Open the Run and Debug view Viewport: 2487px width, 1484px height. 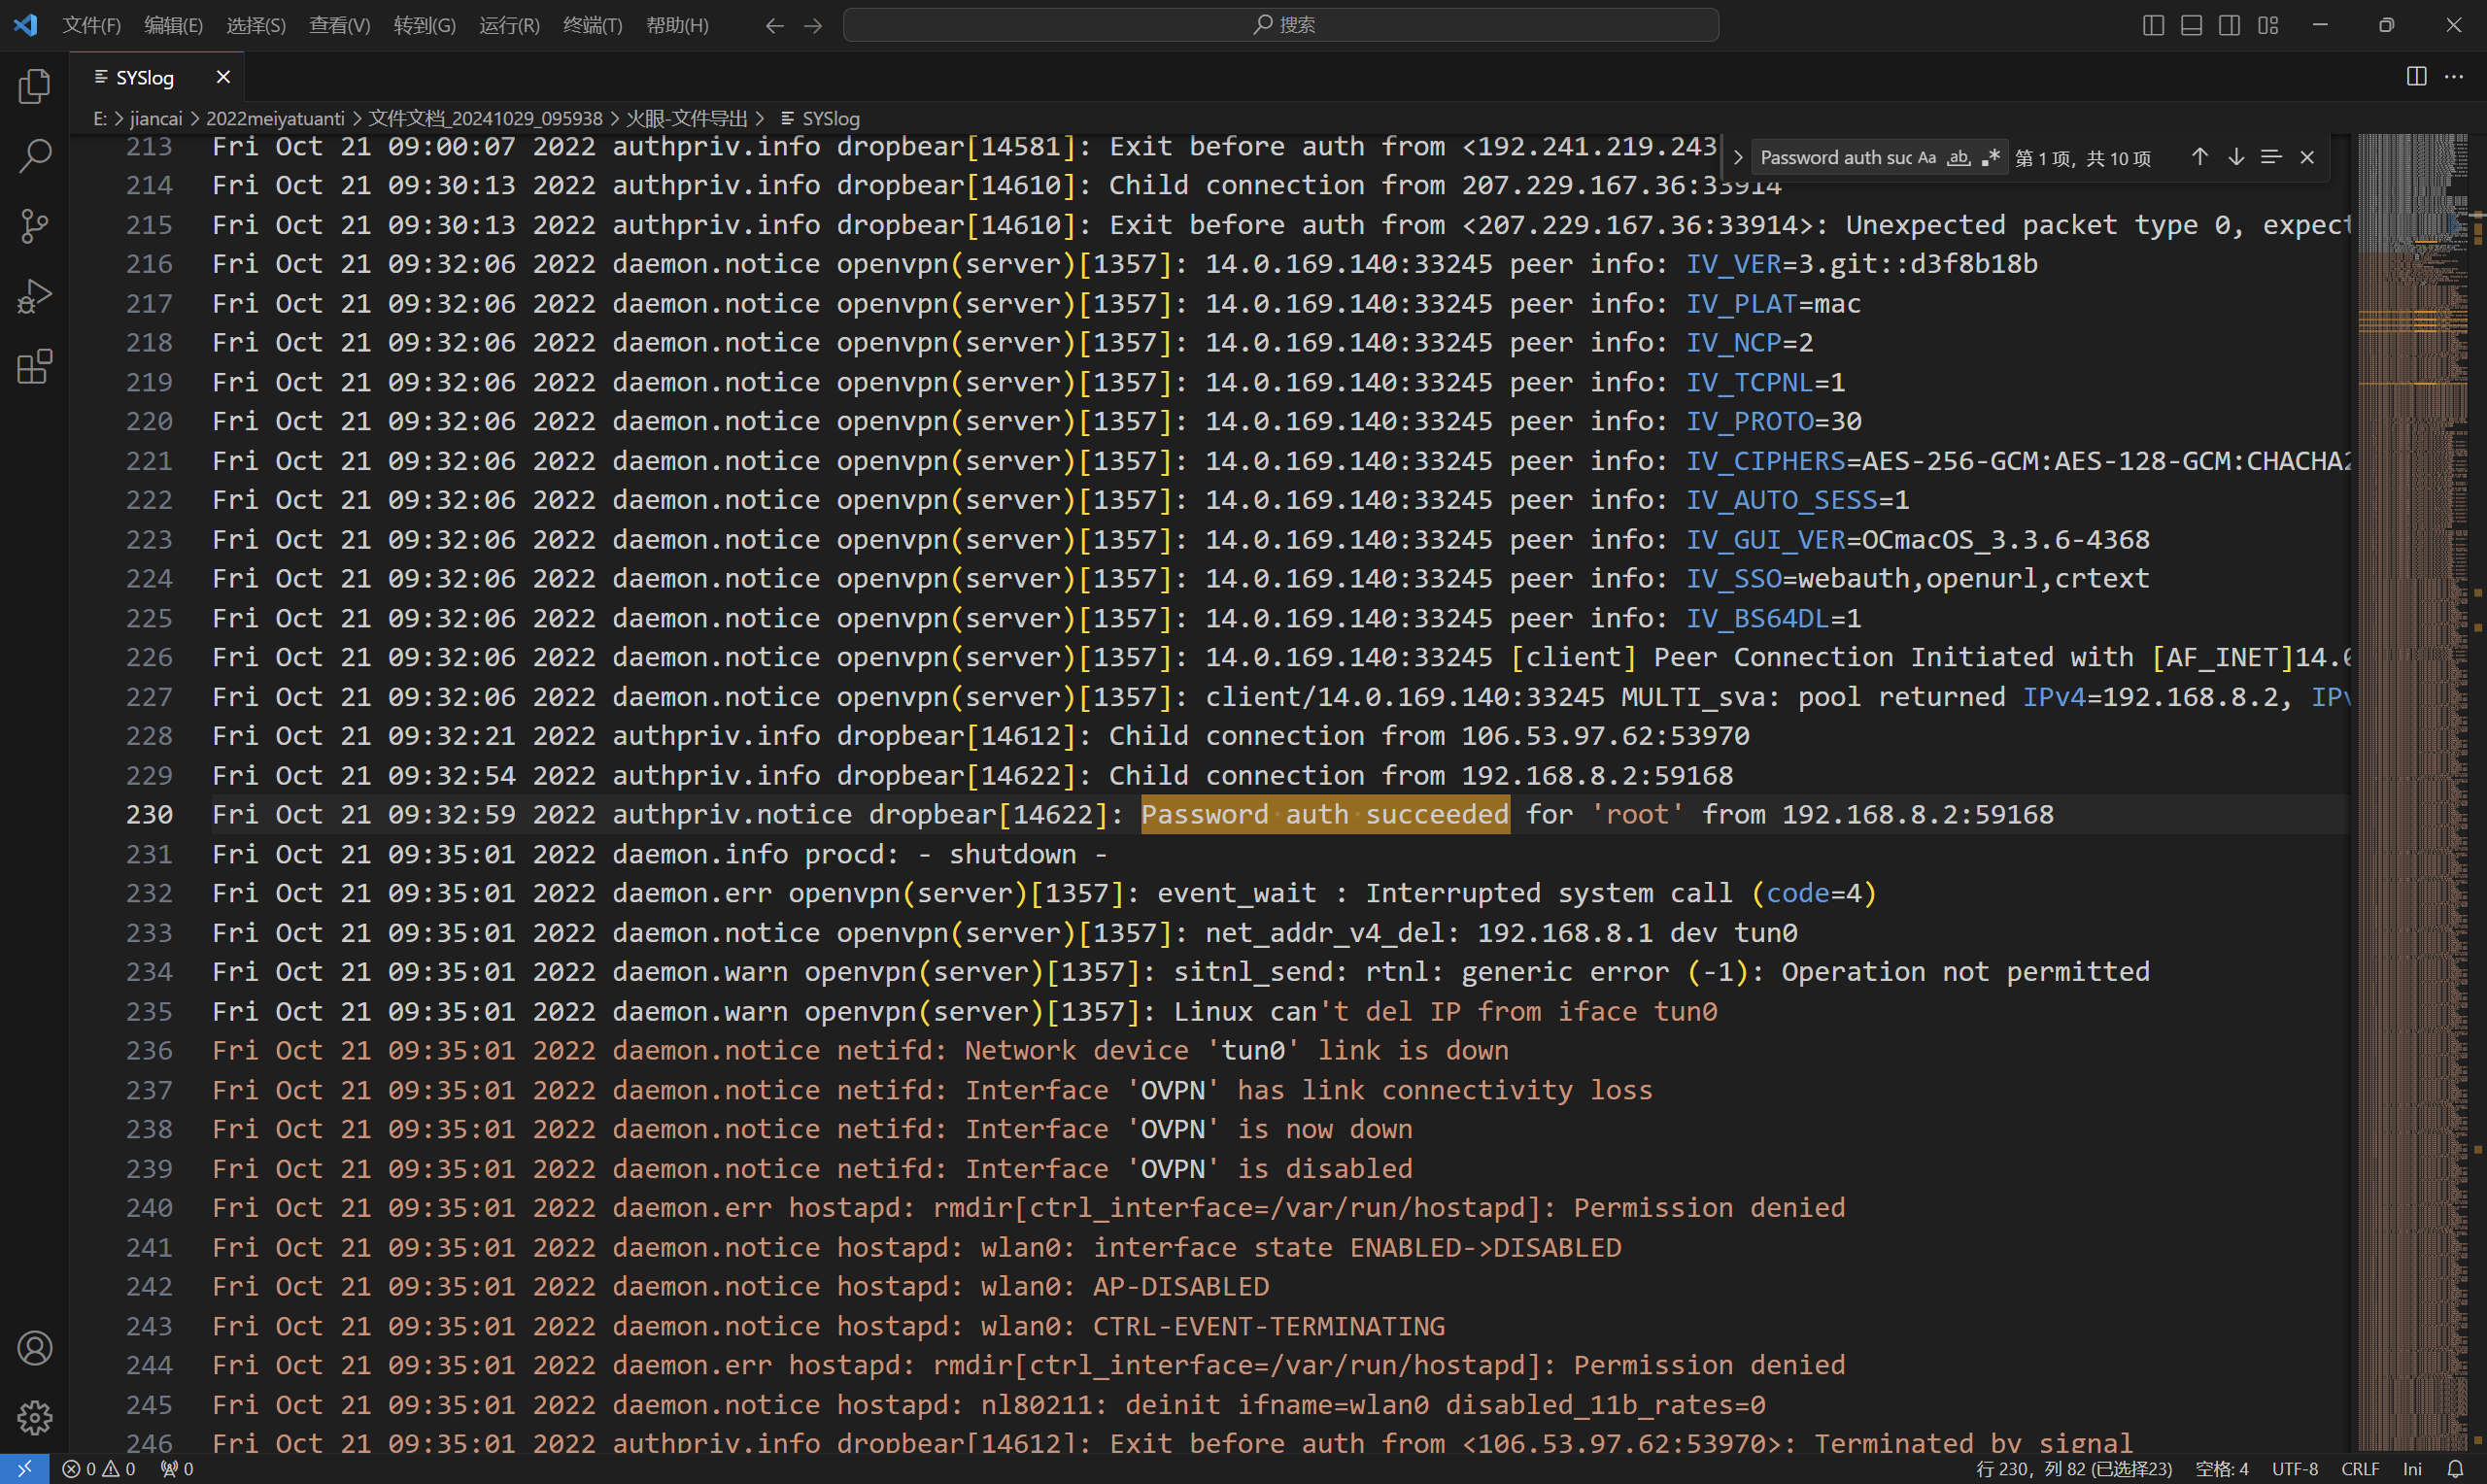35,297
